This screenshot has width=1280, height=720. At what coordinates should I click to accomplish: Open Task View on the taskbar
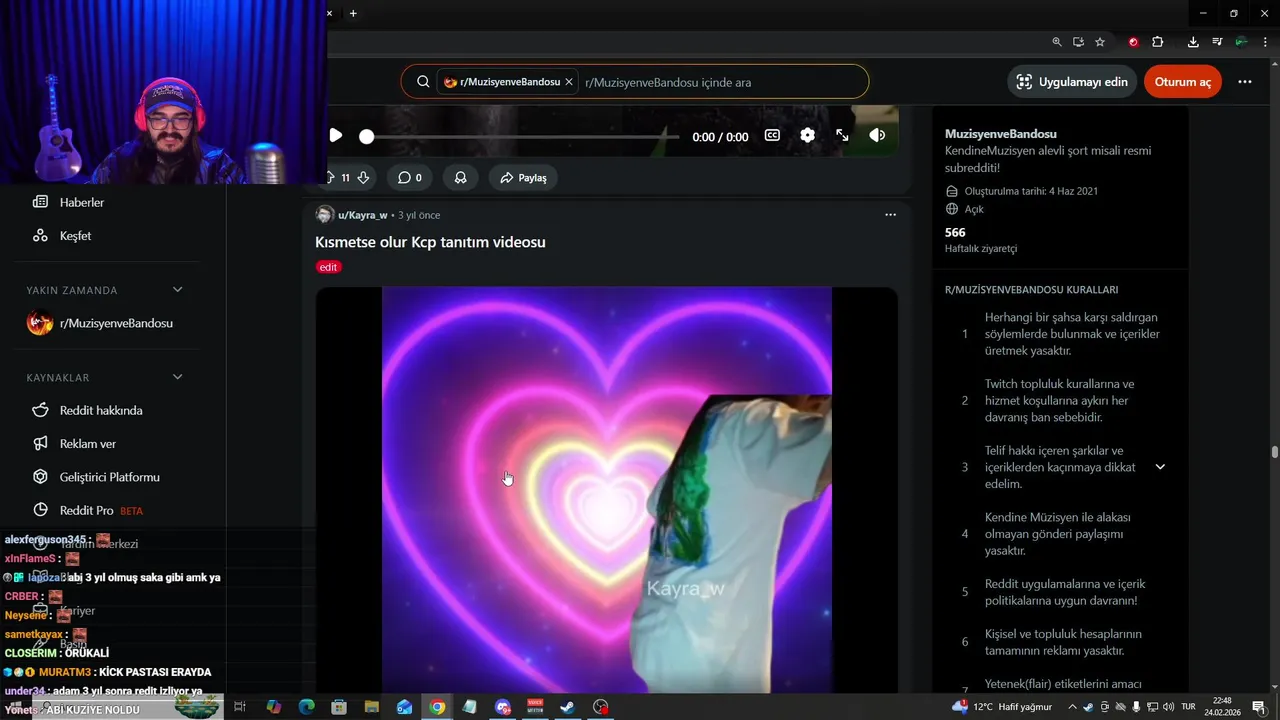(x=240, y=707)
